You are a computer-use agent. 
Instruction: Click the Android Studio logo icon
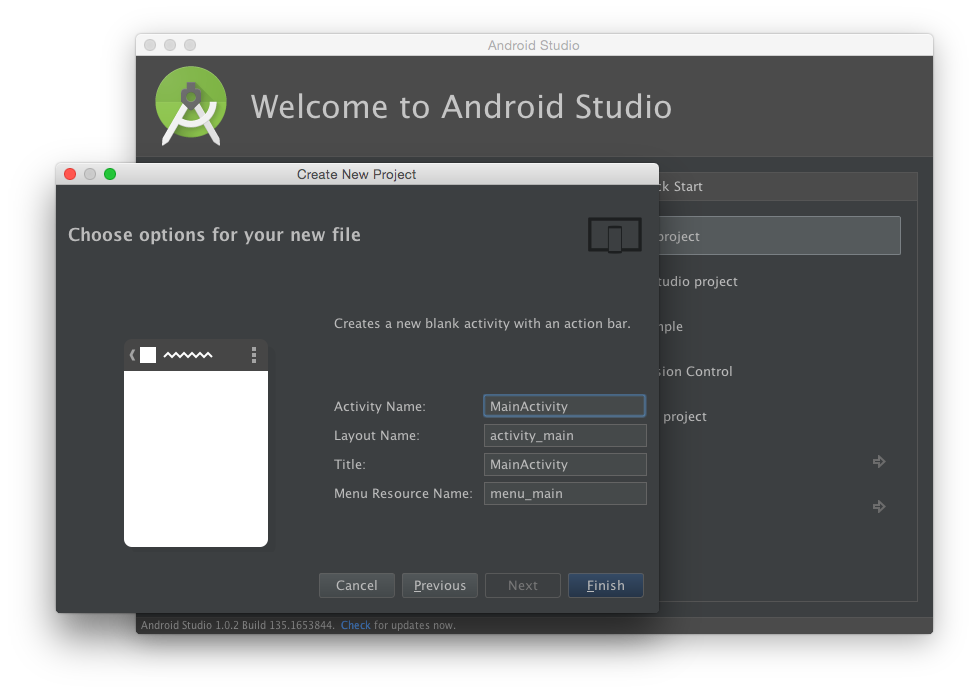191,106
